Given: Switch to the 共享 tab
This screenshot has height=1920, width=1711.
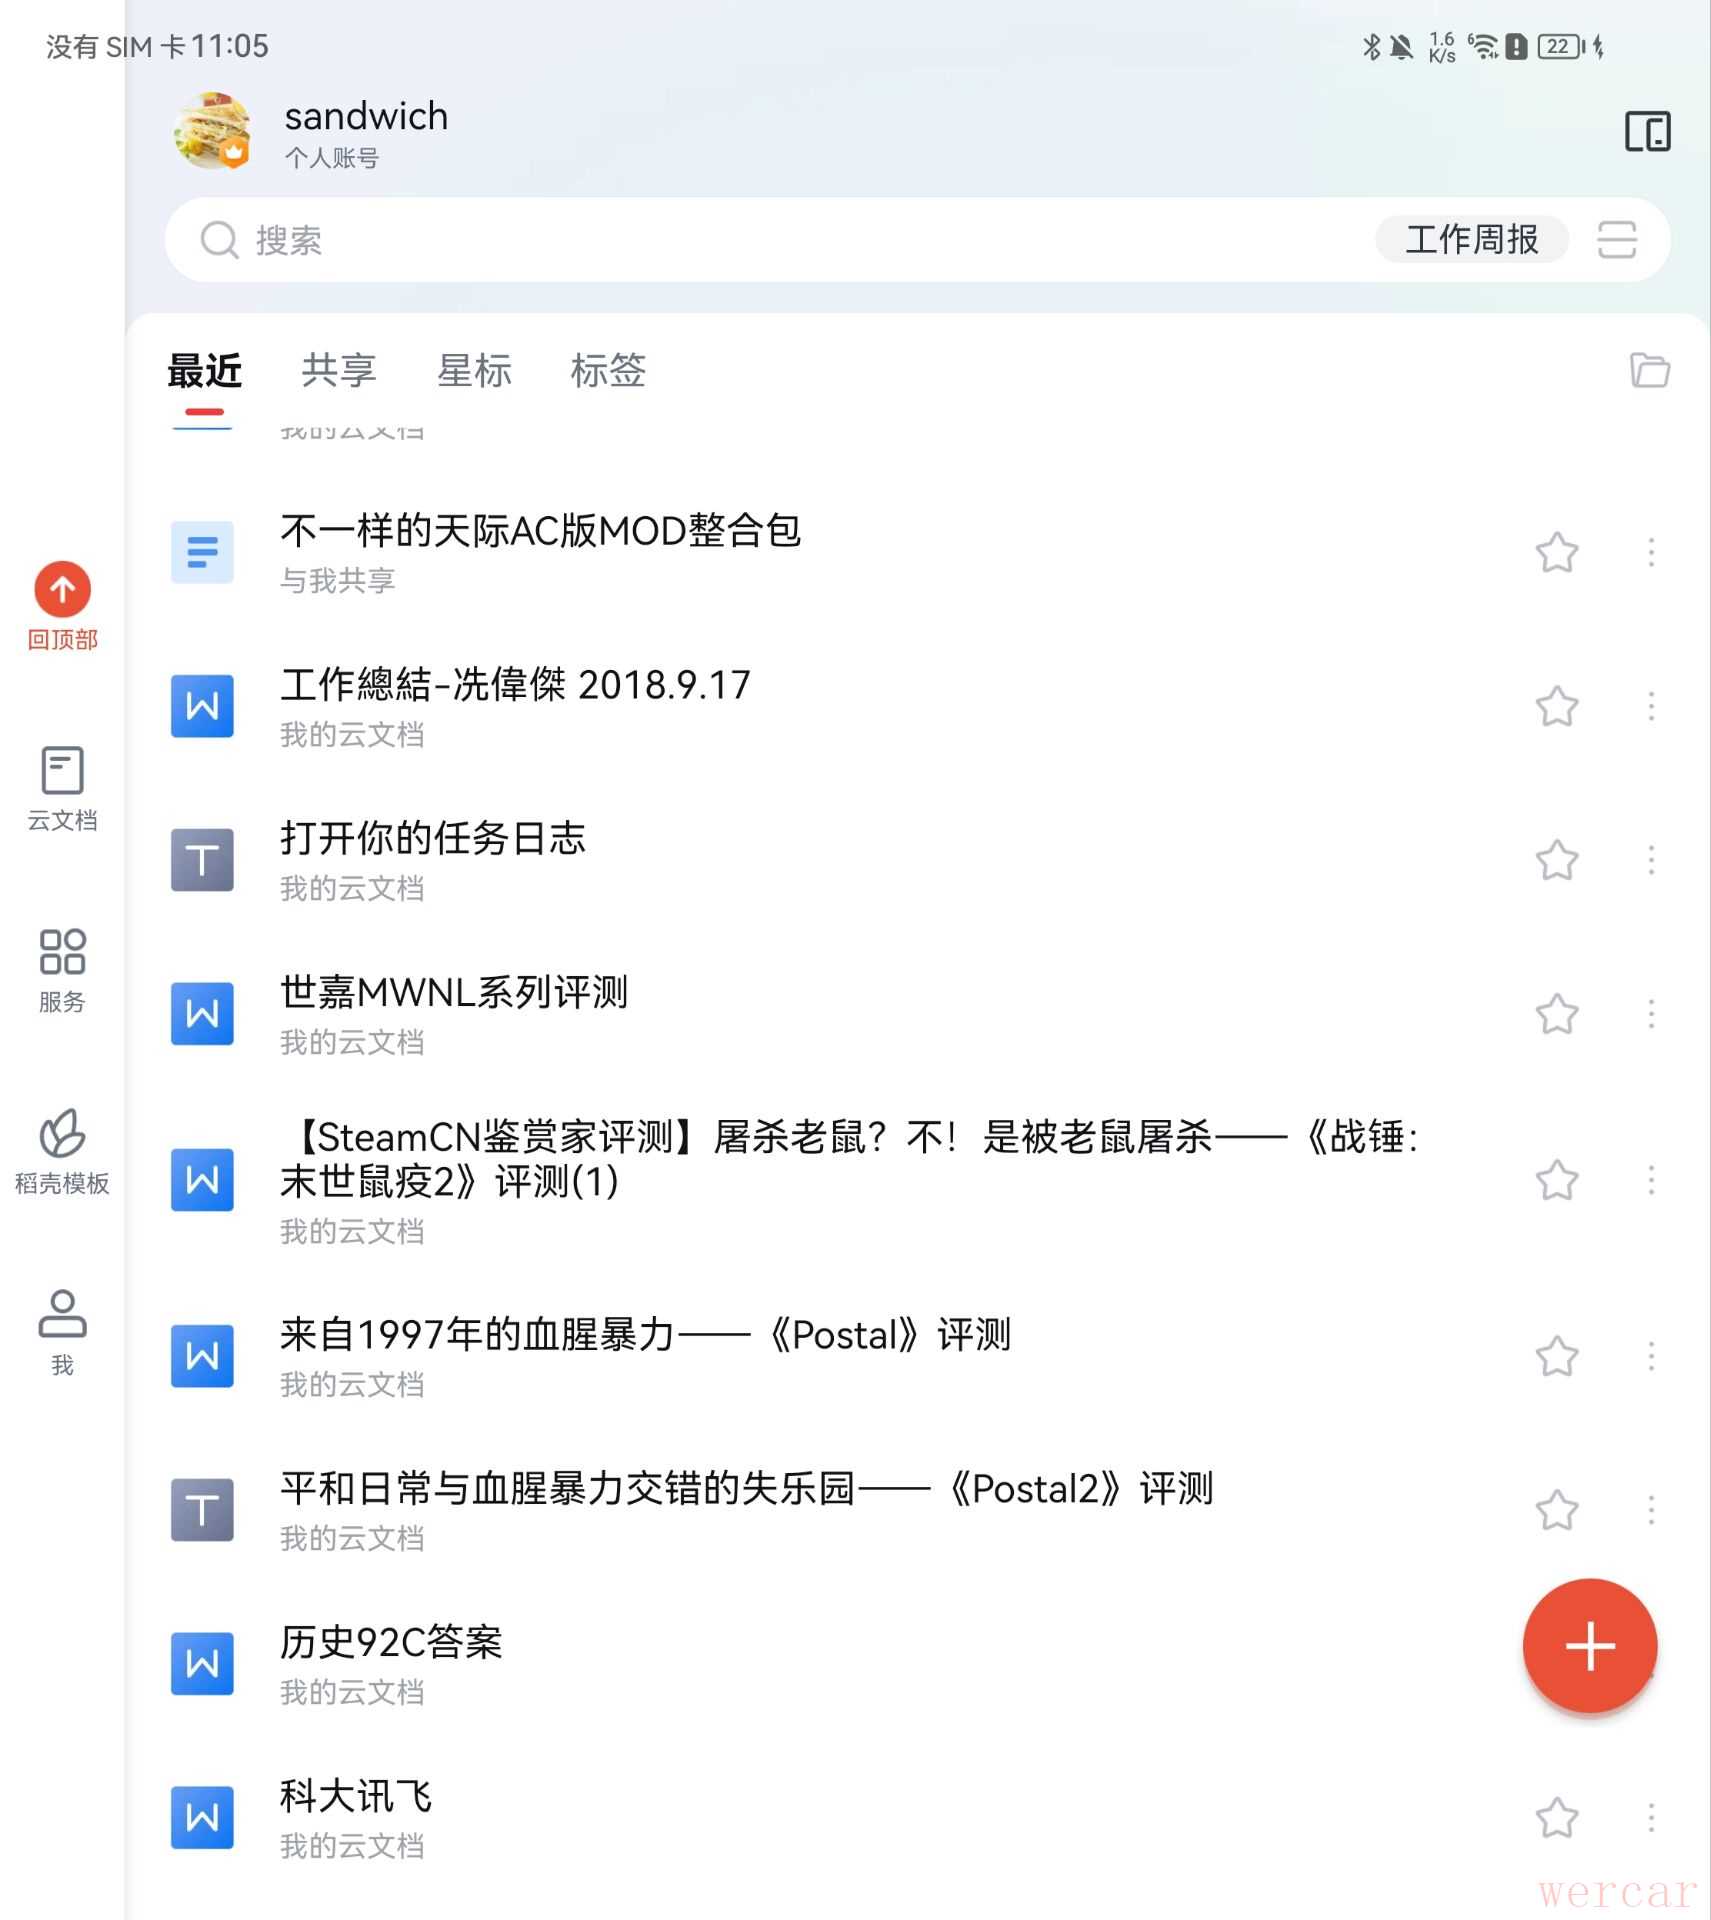Looking at the screenshot, I should 339,371.
